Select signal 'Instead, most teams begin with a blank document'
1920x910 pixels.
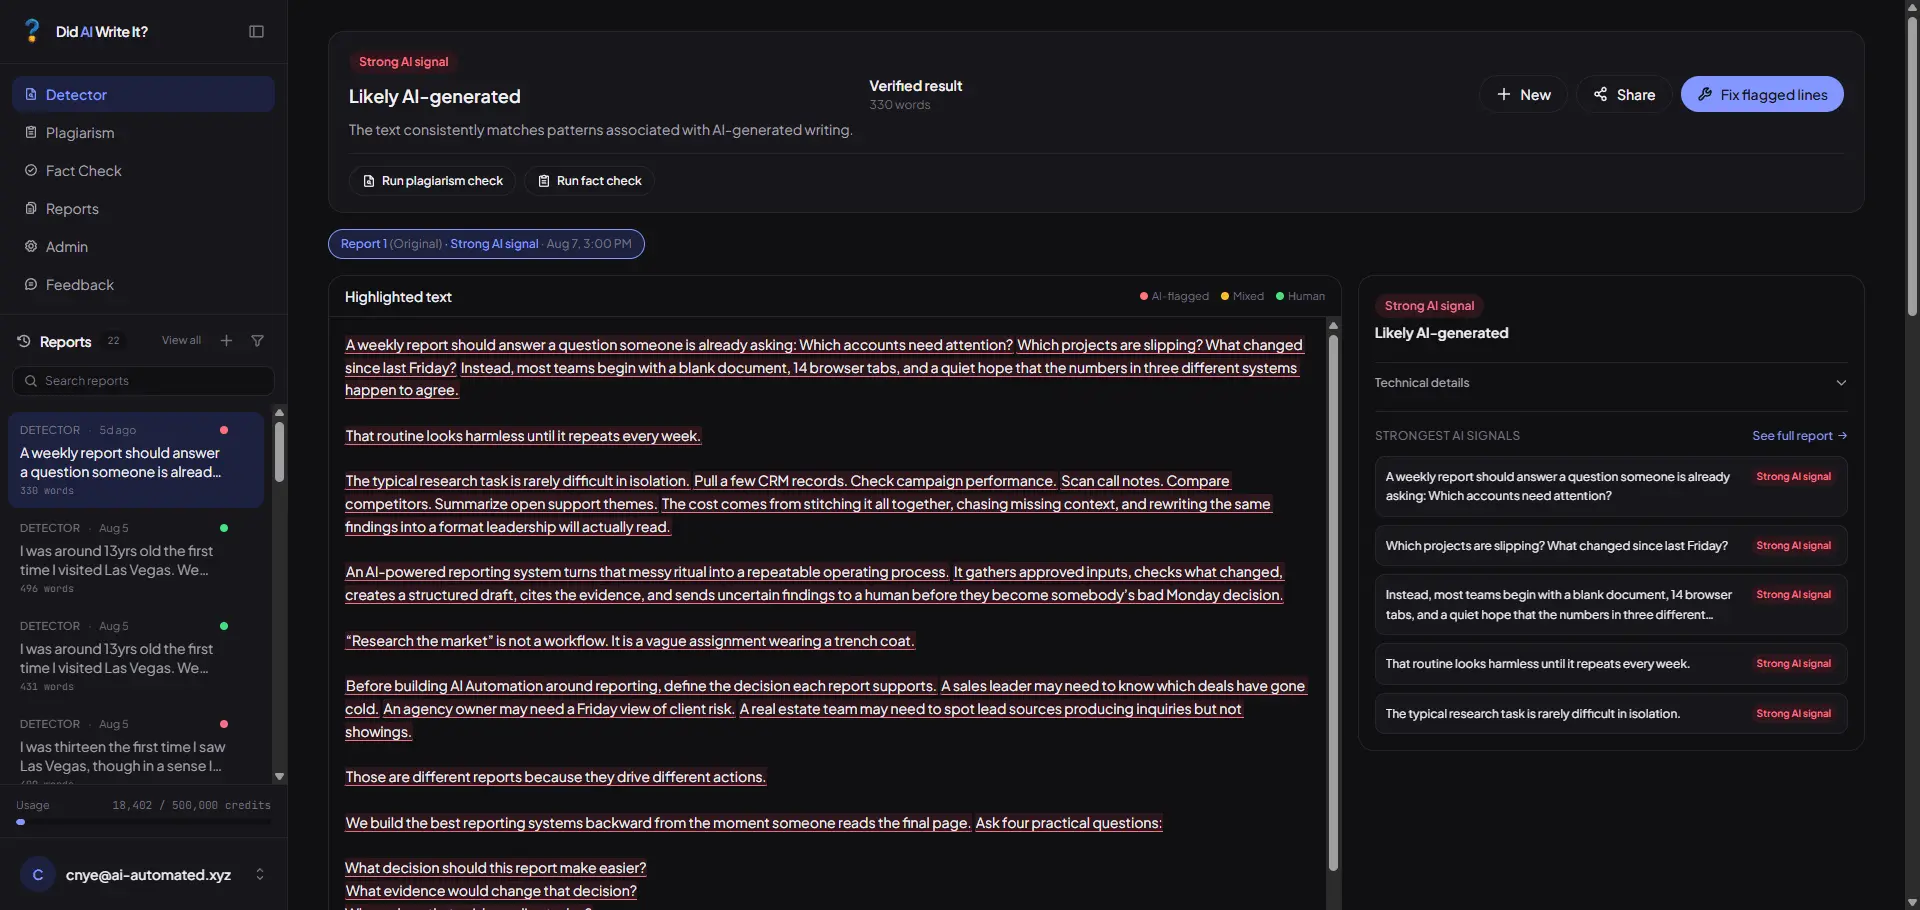(x=1611, y=605)
